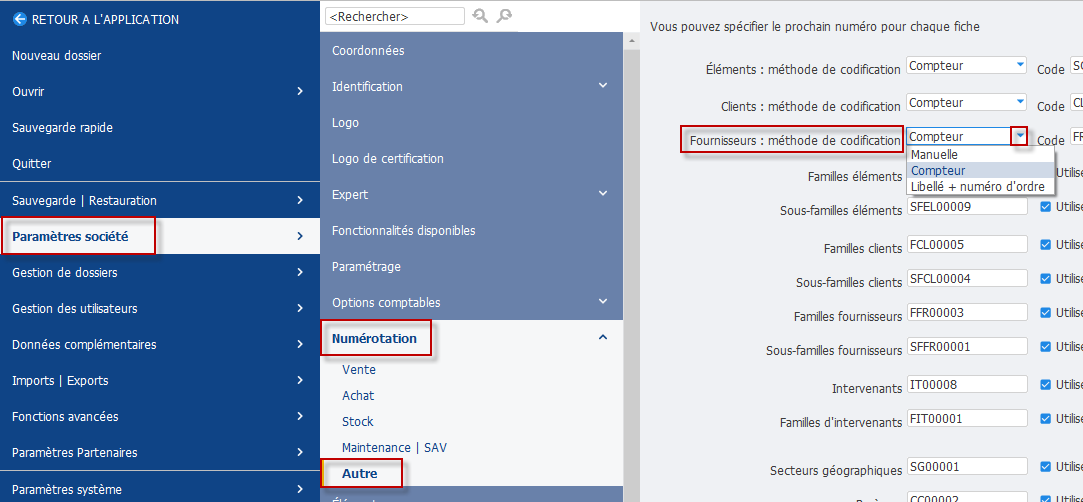1083x502 pixels.
Task: Edit Sous-familles éléments field SFEL00009
Action: 967,206
